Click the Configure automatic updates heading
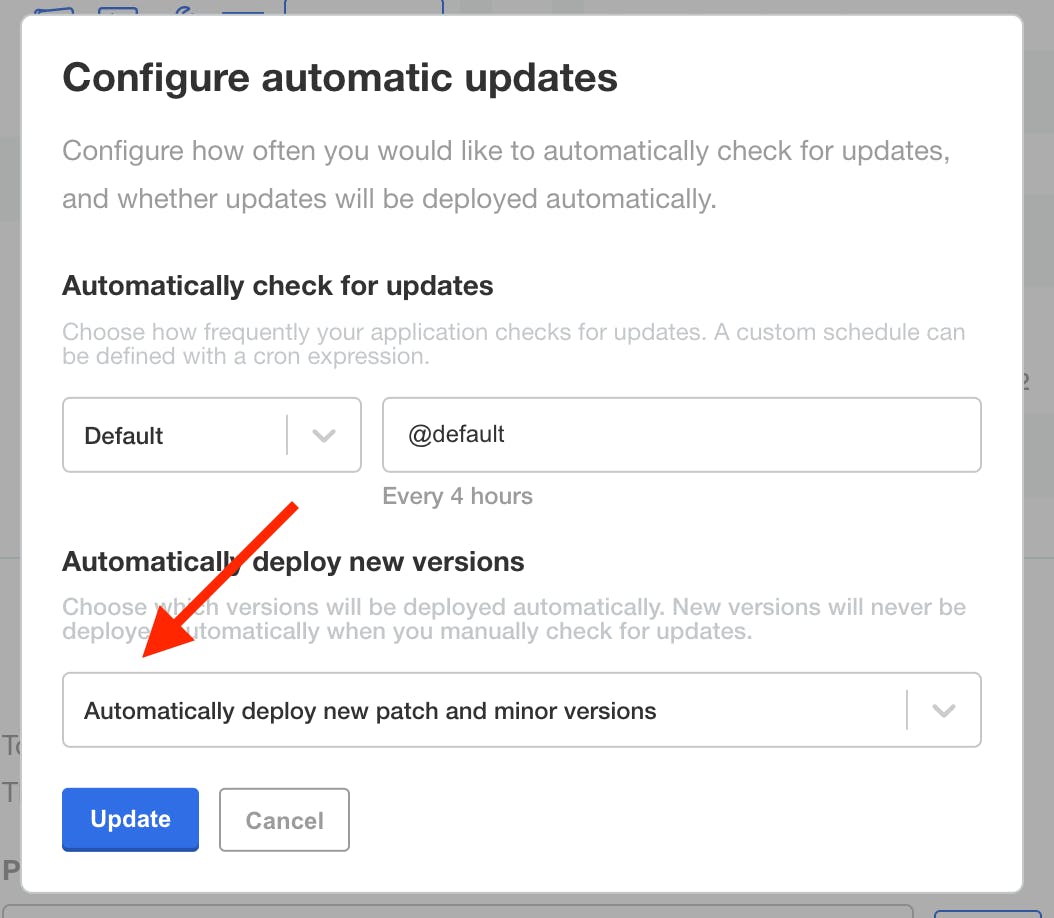 (x=340, y=77)
